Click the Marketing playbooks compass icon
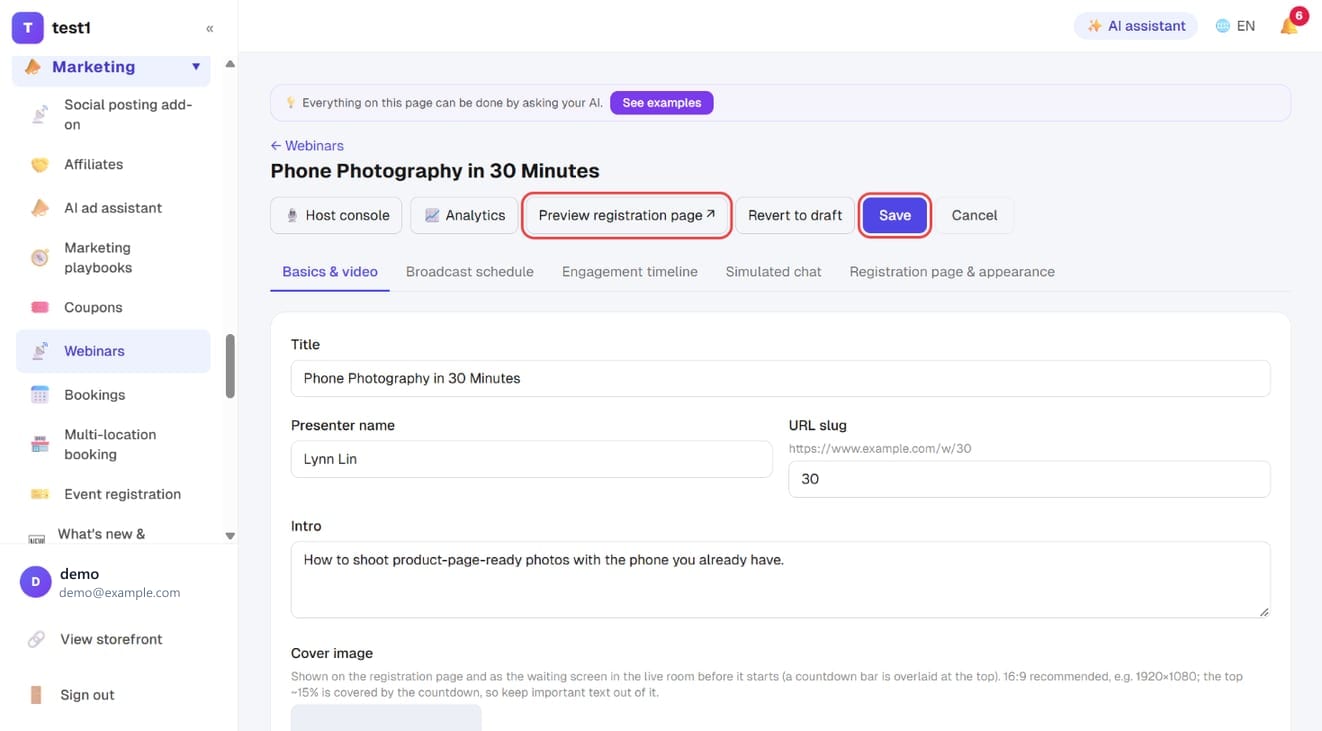This screenshot has width=1322, height=731. [40, 258]
